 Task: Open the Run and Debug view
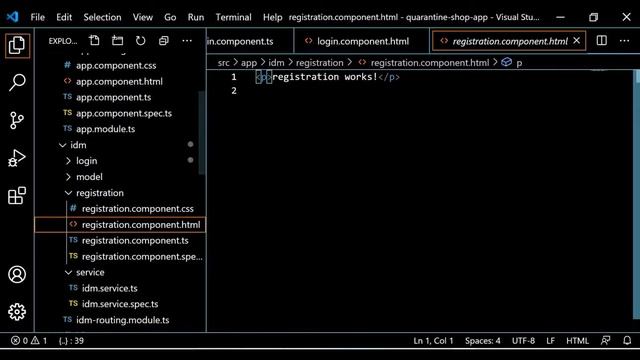(17, 158)
